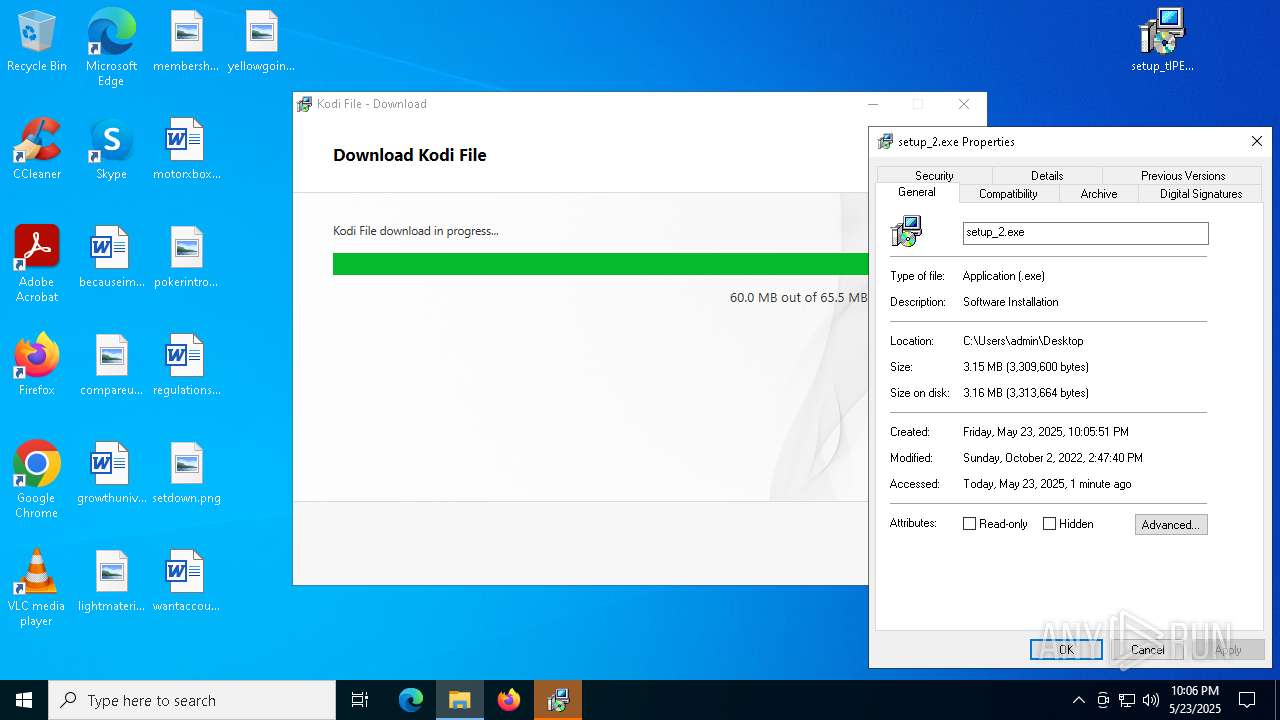Open the VLC media player shortcut
Screen dimensions: 1280x720
pyautogui.click(x=37, y=588)
